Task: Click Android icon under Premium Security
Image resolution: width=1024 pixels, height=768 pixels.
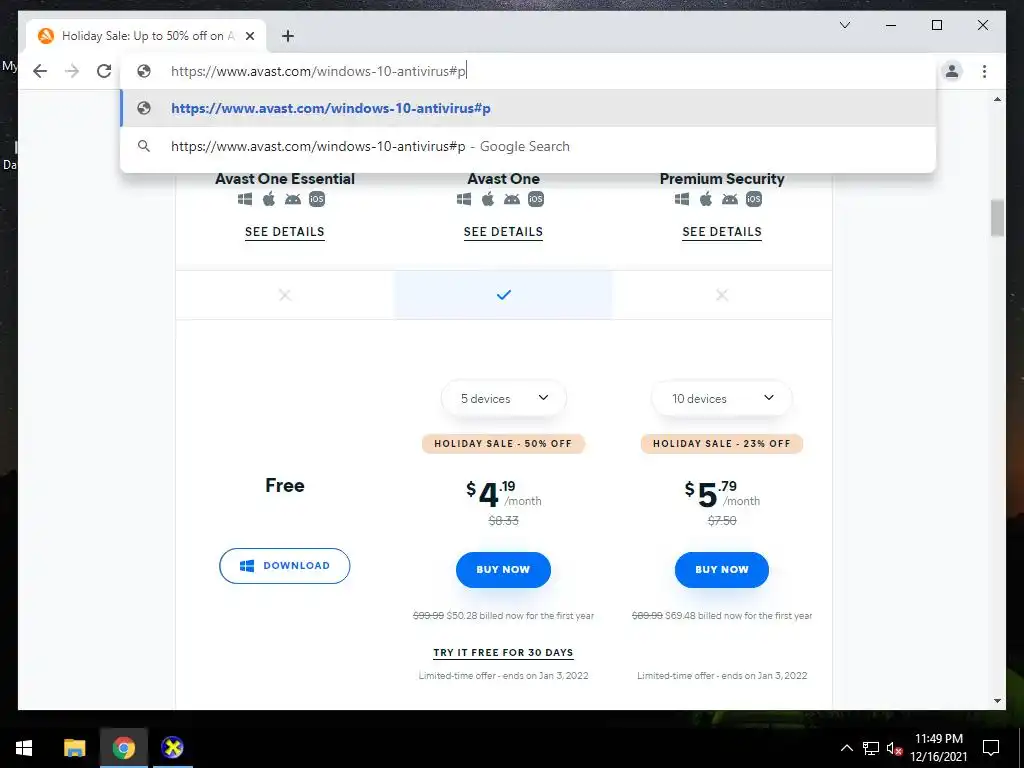Action: 729,199
